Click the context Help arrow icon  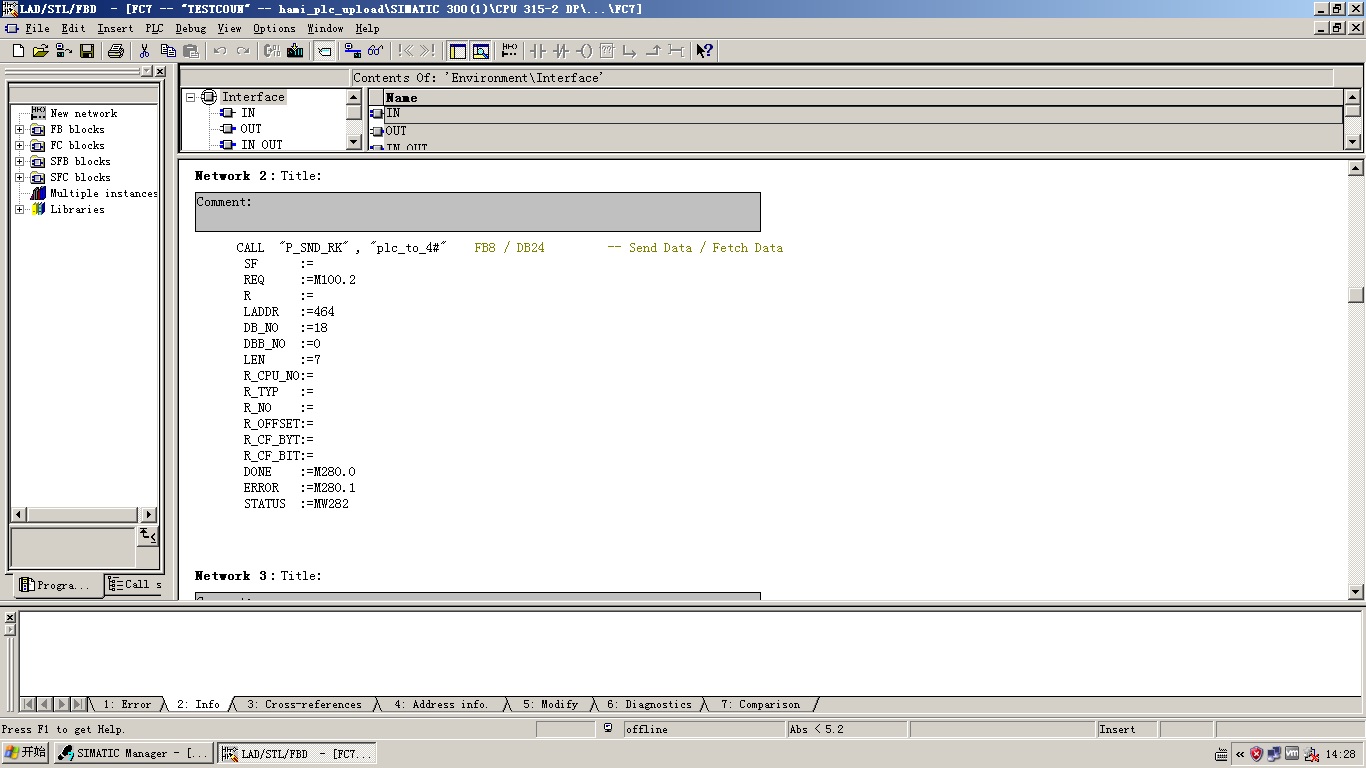(x=704, y=51)
